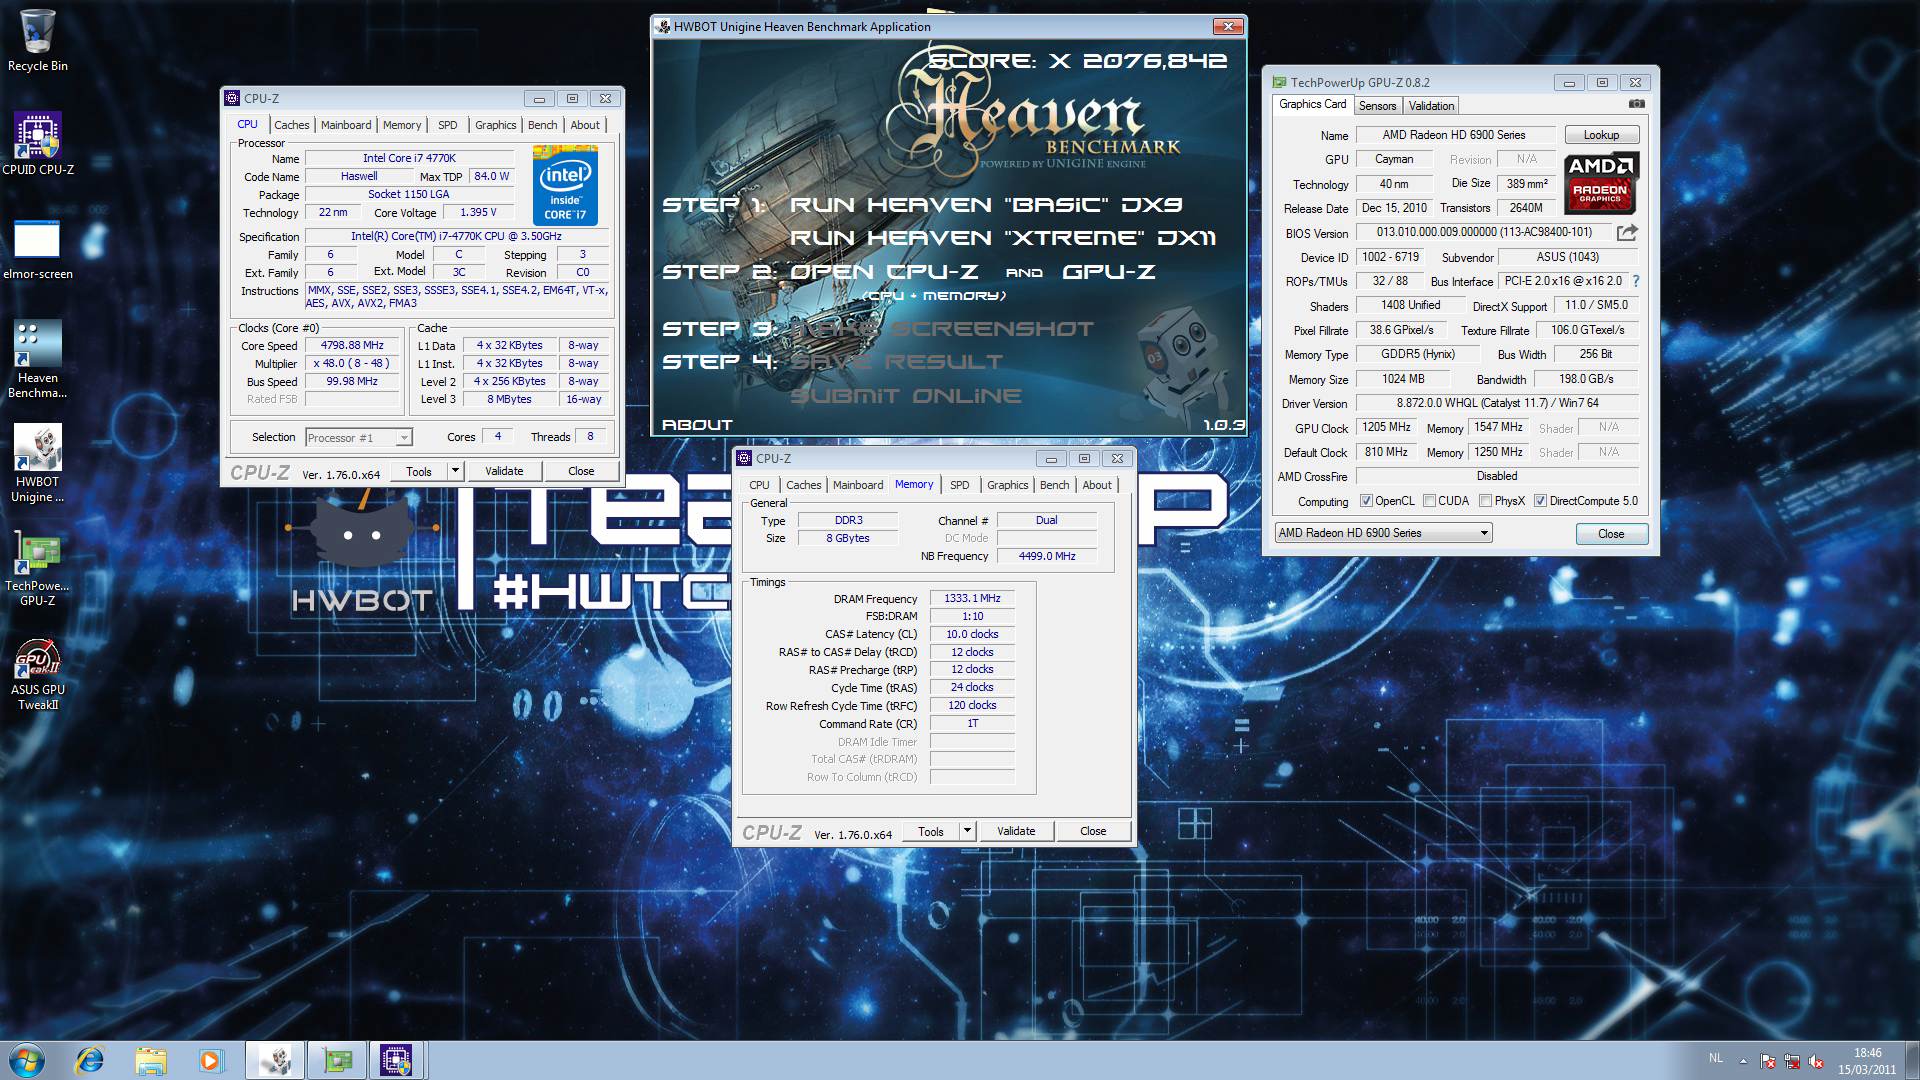Switch to Caches tab in CPU-Z CPU window
Image resolution: width=1920 pixels, height=1080 pixels.
pos(291,125)
